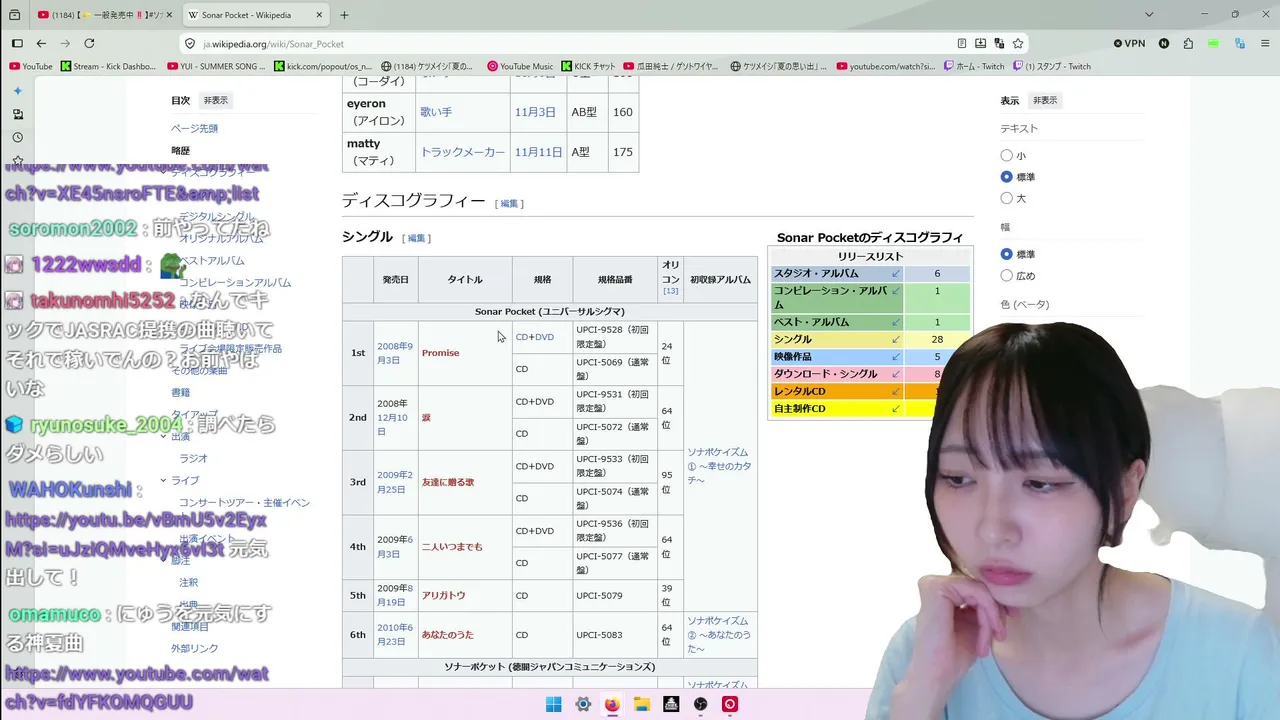Image resolution: width=1280 pixels, height=720 pixels.
Task: Edit the シングル section
Action: (x=416, y=238)
